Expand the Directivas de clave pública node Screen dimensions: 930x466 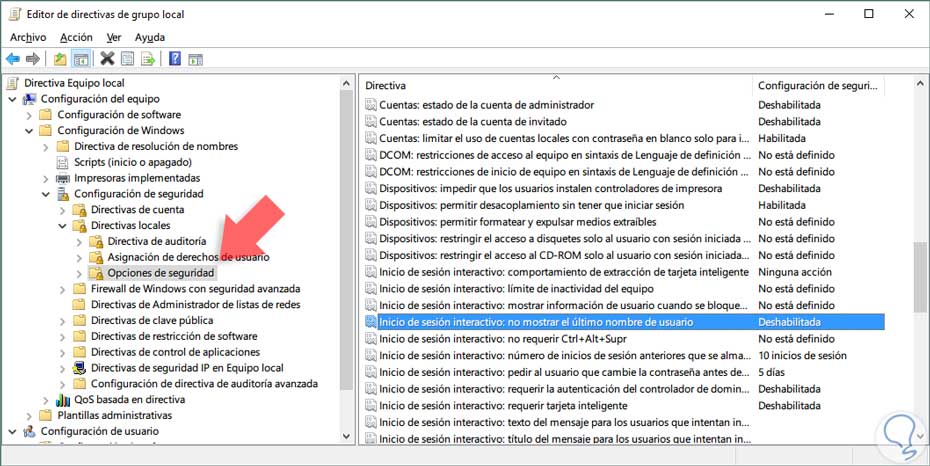(x=62, y=321)
